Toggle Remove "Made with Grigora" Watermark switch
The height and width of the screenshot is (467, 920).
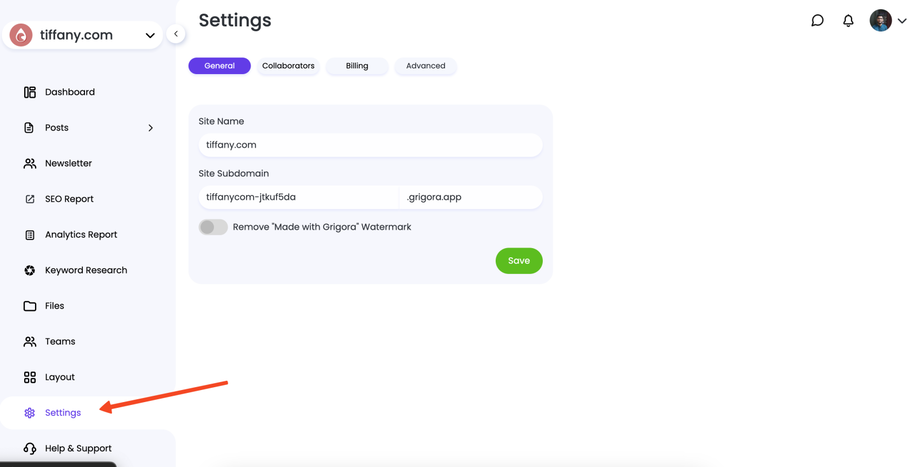coord(213,227)
